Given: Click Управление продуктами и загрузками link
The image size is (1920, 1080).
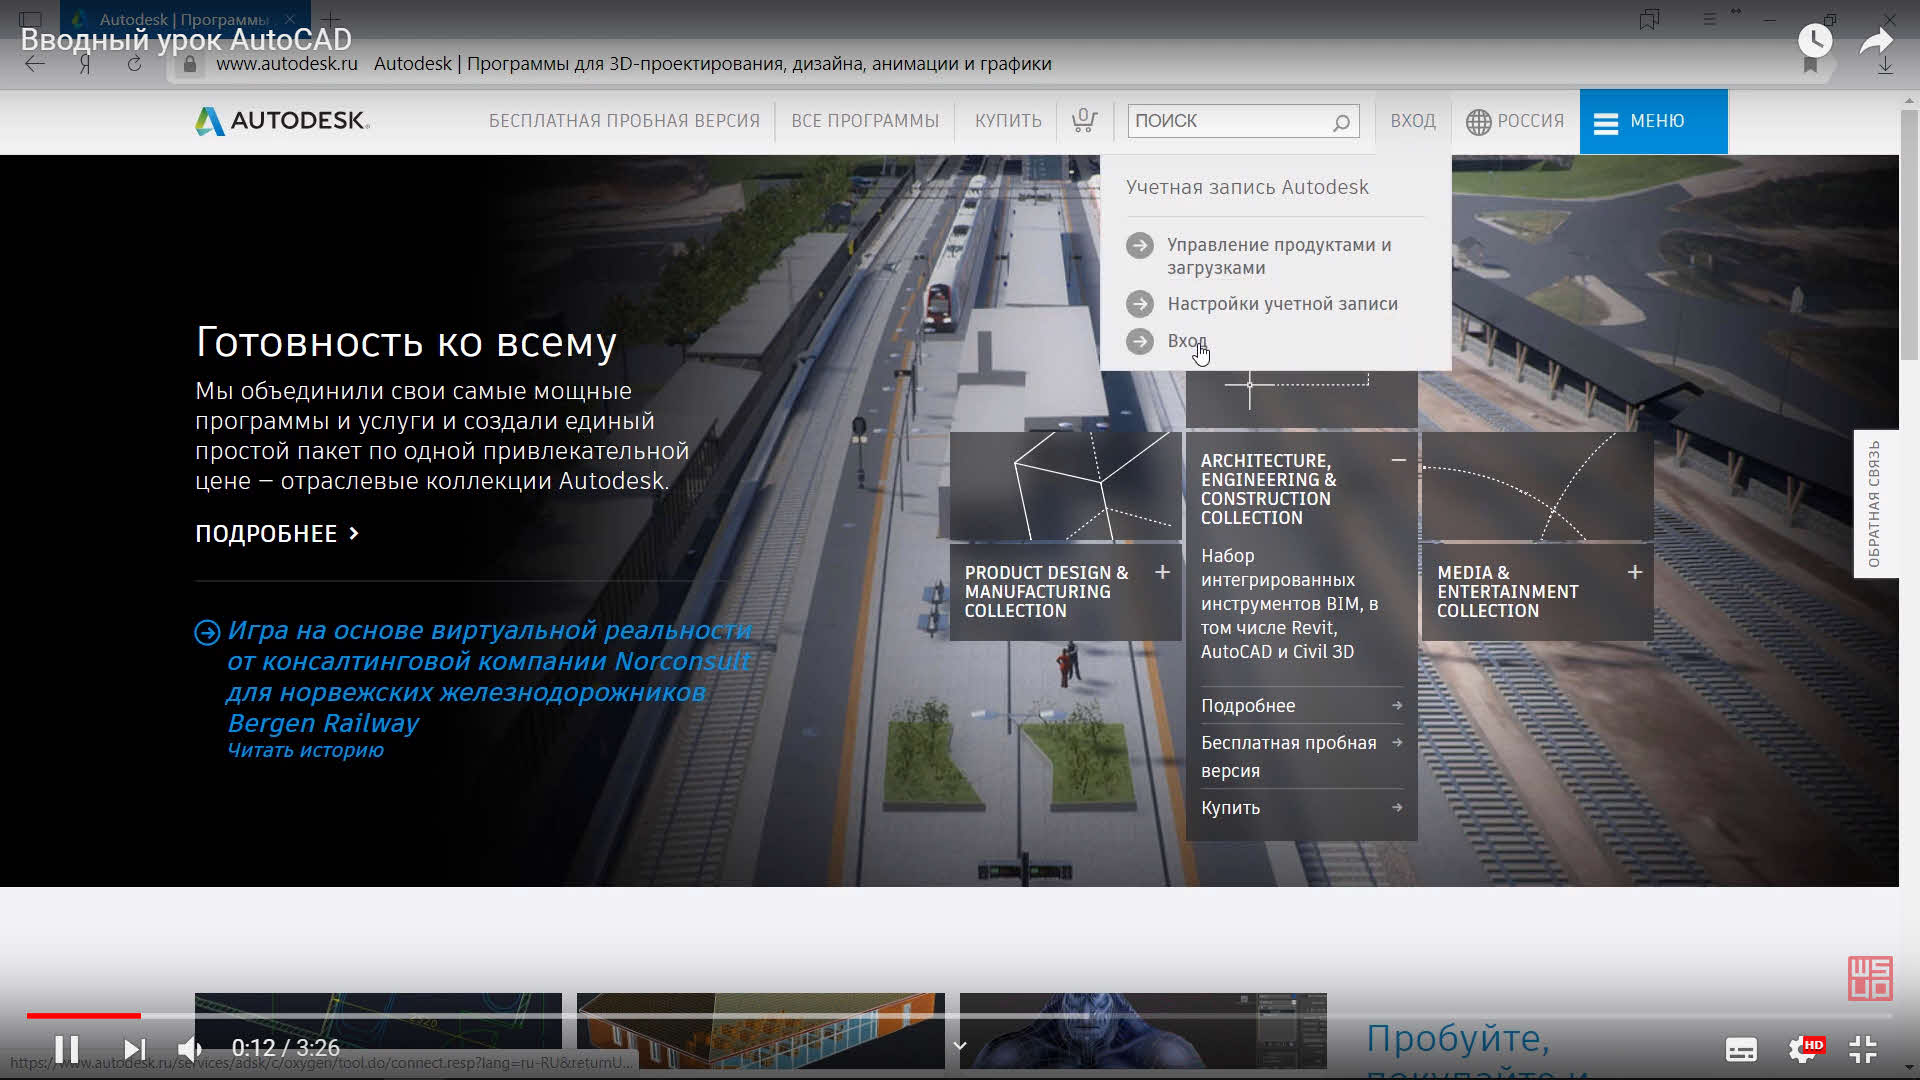Looking at the screenshot, I should [x=1279, y=257].
